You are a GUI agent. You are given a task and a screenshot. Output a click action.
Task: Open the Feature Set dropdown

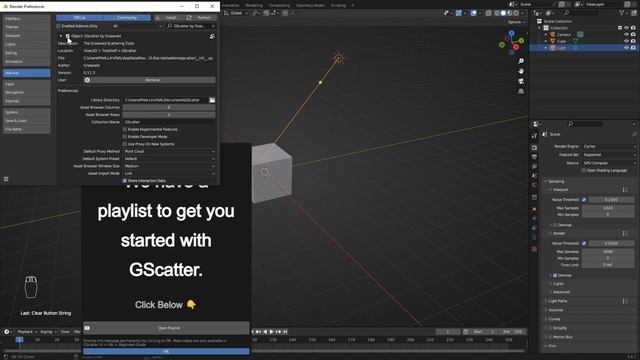click(609, 155)
